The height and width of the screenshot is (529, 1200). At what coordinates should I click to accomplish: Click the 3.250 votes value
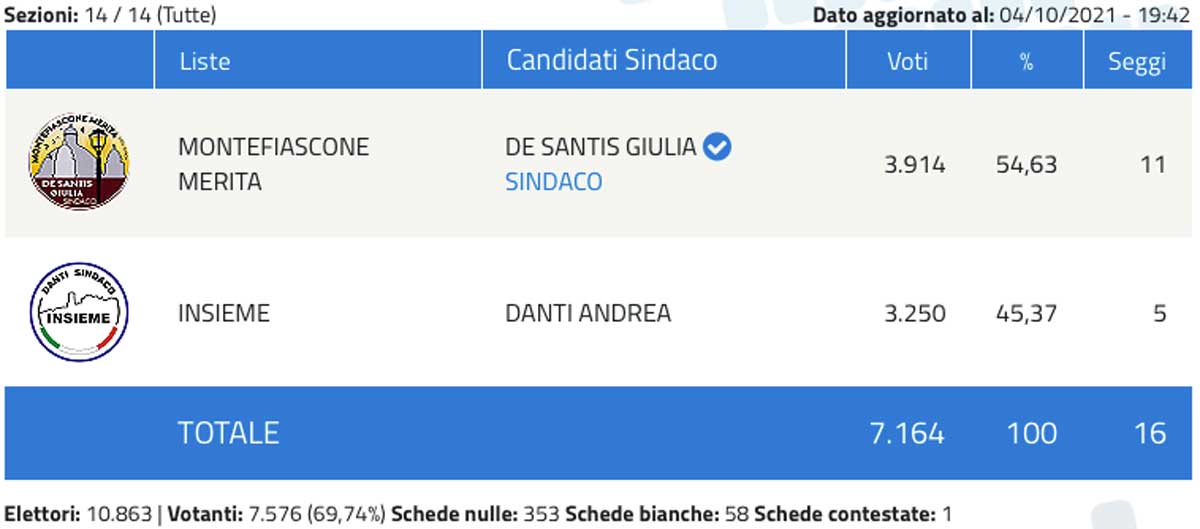click(x=914, y=313)
